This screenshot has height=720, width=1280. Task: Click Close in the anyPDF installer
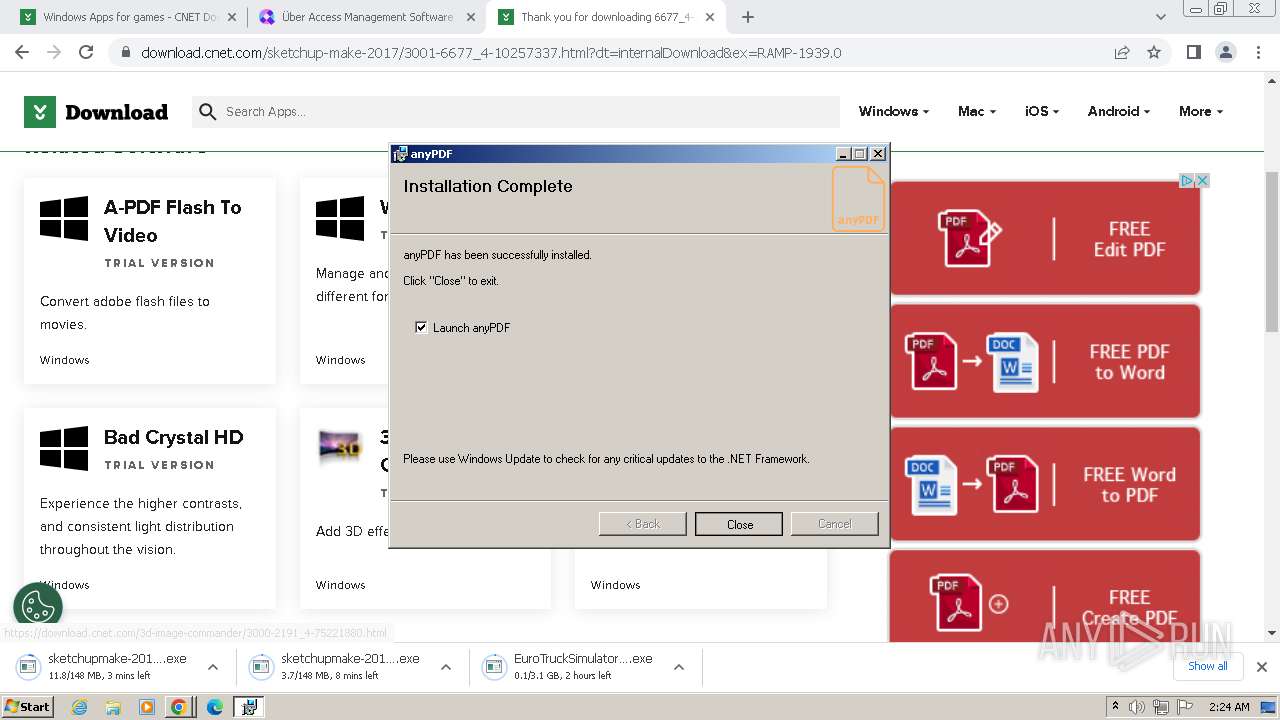tap(740, 524)
